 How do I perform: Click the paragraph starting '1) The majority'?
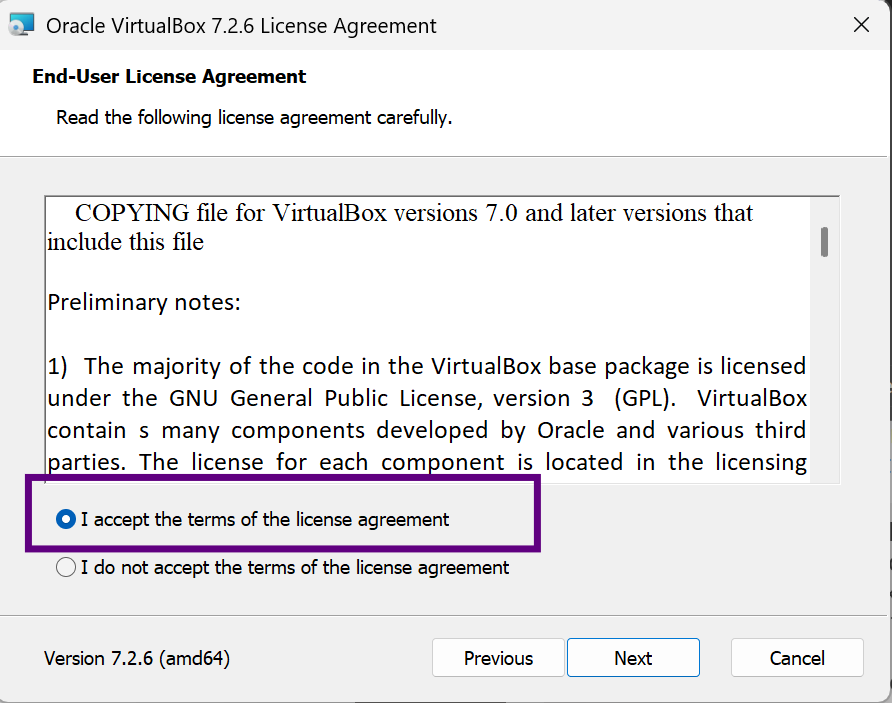click(427, 414)
